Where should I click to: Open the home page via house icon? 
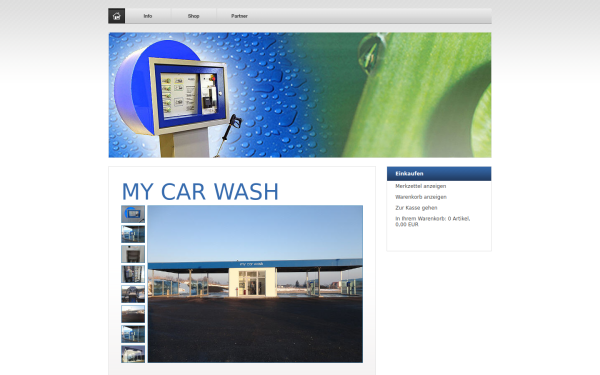coord(117,16)
